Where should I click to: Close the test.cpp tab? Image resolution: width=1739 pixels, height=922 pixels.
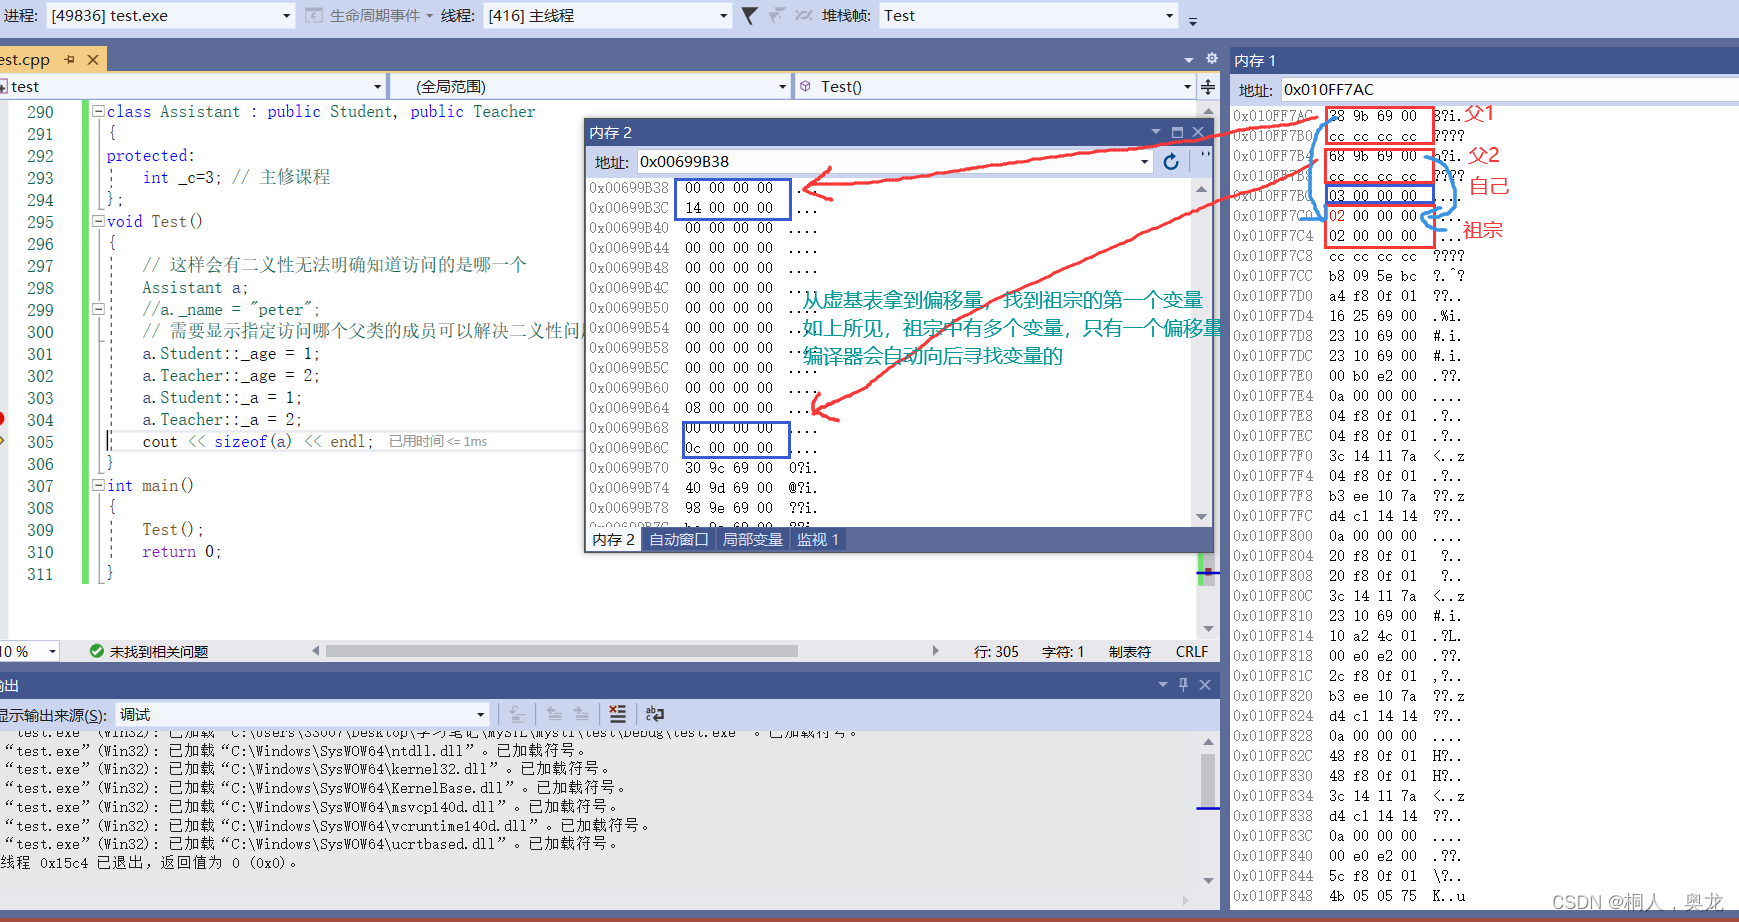[93, 60]
